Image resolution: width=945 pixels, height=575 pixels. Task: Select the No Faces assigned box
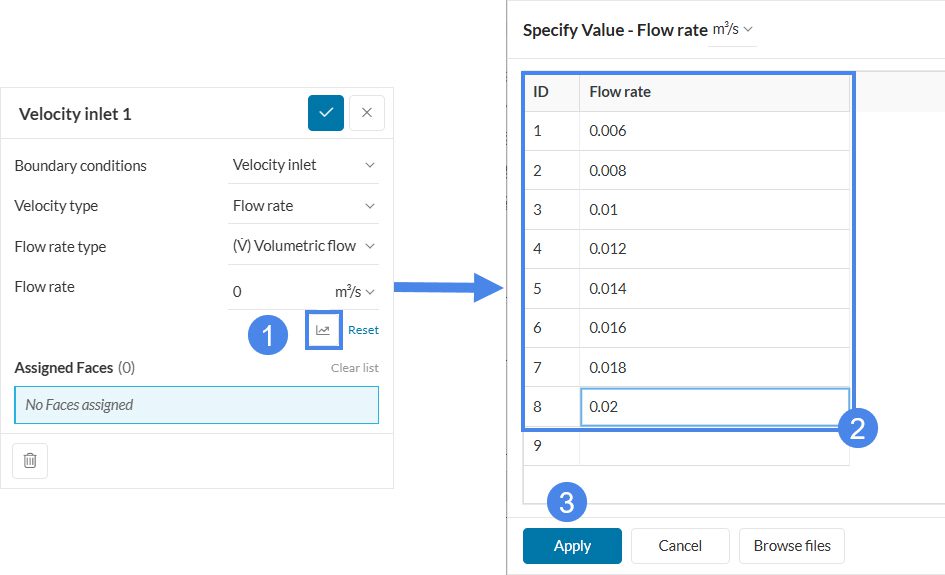196,405
